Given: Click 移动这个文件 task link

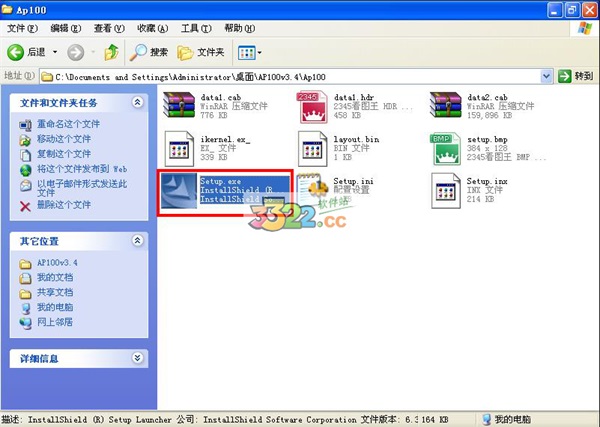Looking at the screenshot, I should click(x=64, y=139).
